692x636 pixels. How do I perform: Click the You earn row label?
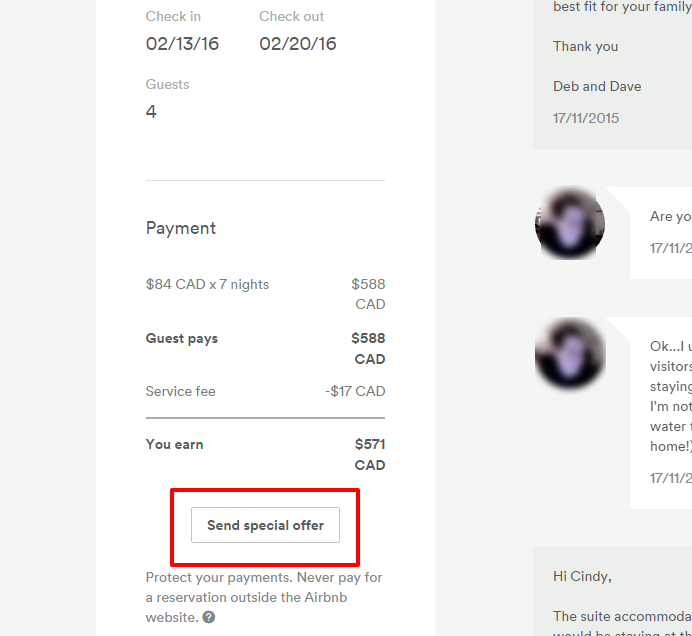pos(175,444)
